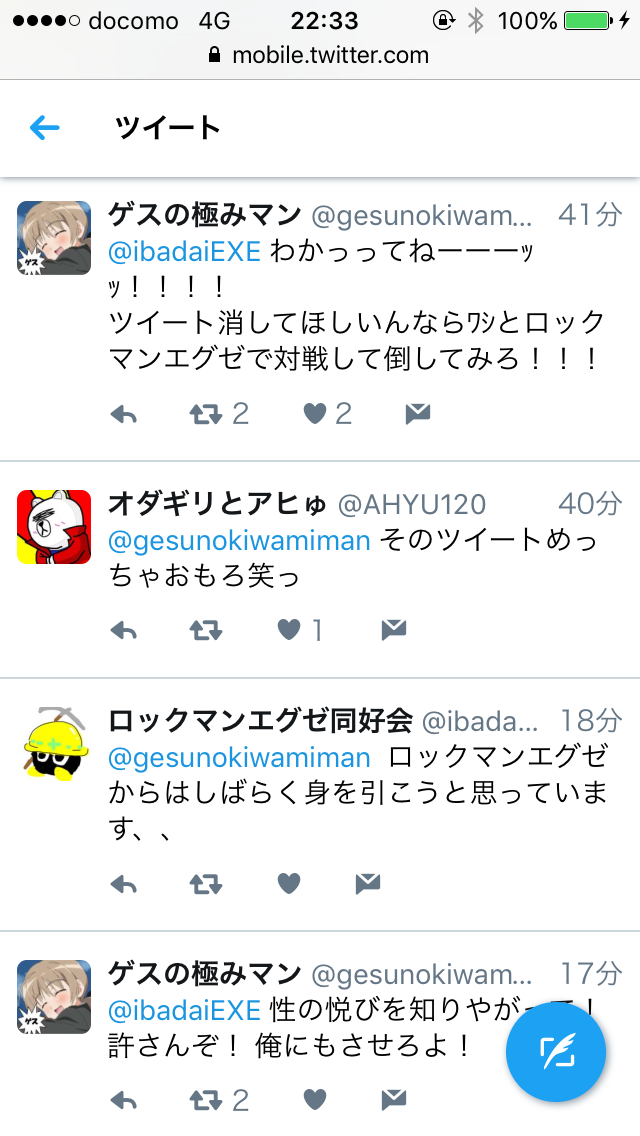Like the first tweet with 2 likes
Image resolution: width=640 pixels, height=1136 pixels.
(315, 414)
